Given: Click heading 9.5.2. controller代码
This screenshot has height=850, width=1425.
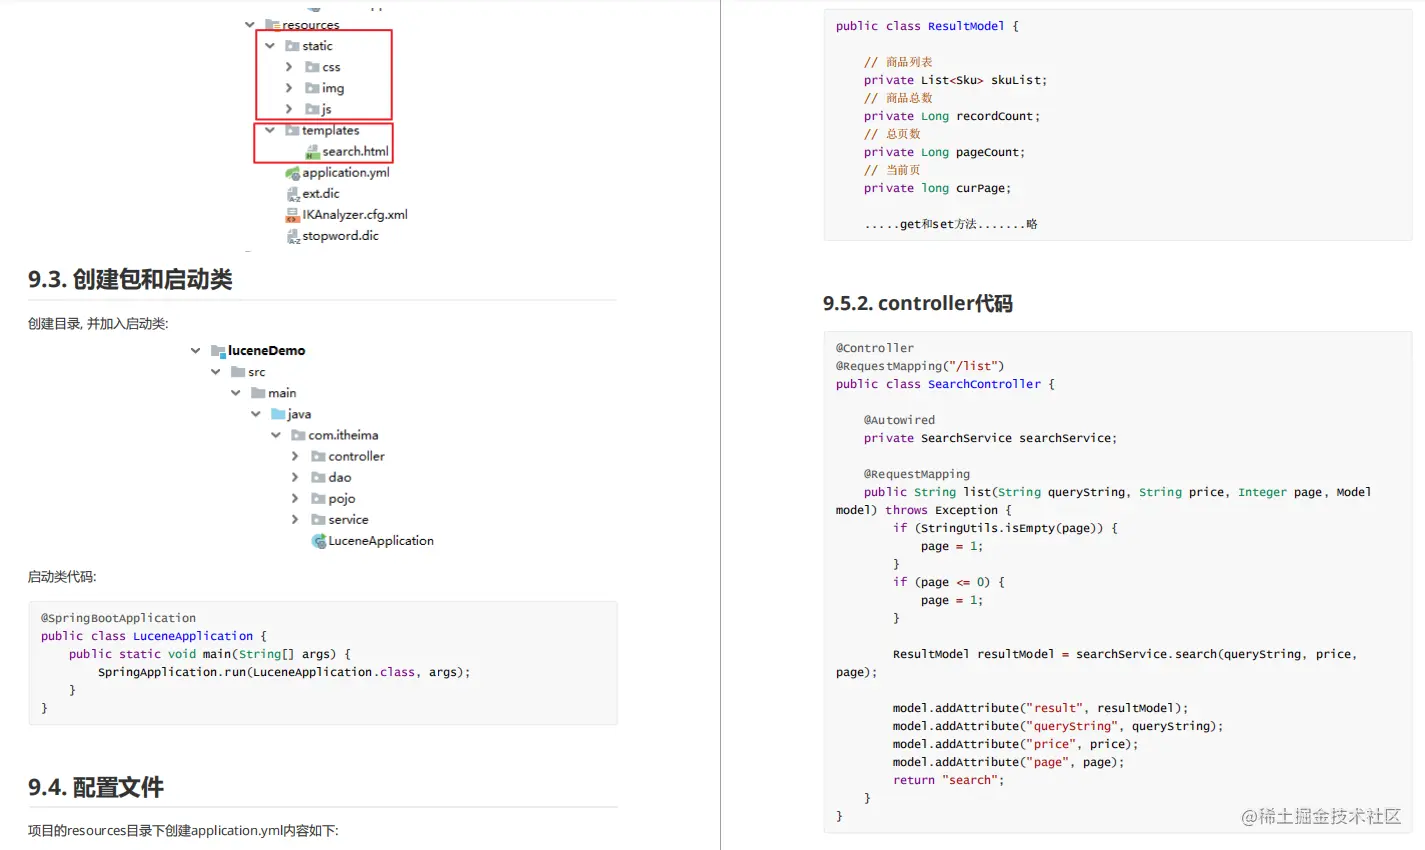Looking at the screenshot, I should [x=918, y=304].
